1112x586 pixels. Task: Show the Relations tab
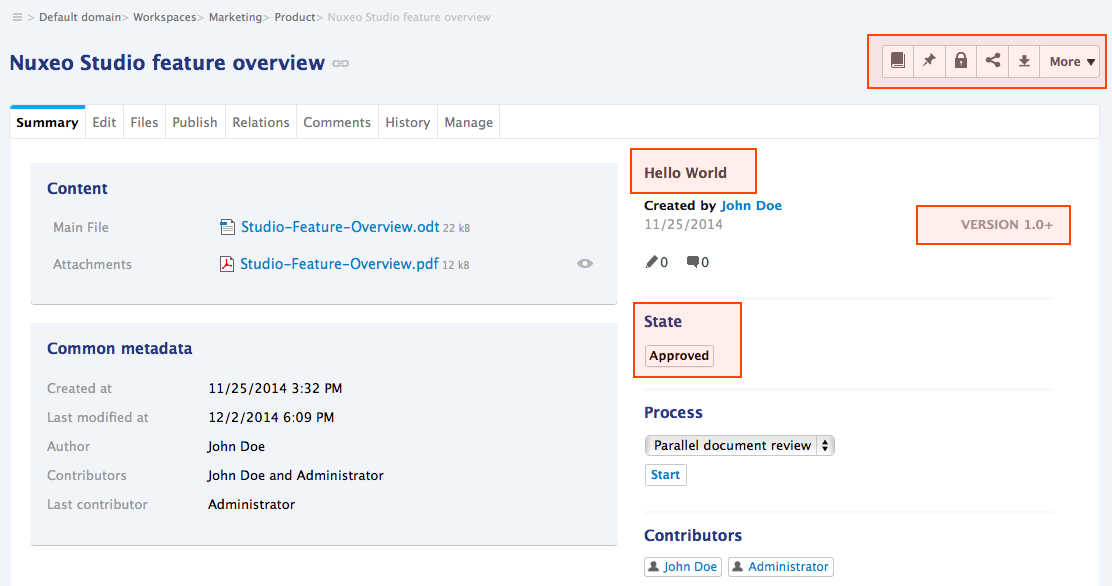coord(261,122)
